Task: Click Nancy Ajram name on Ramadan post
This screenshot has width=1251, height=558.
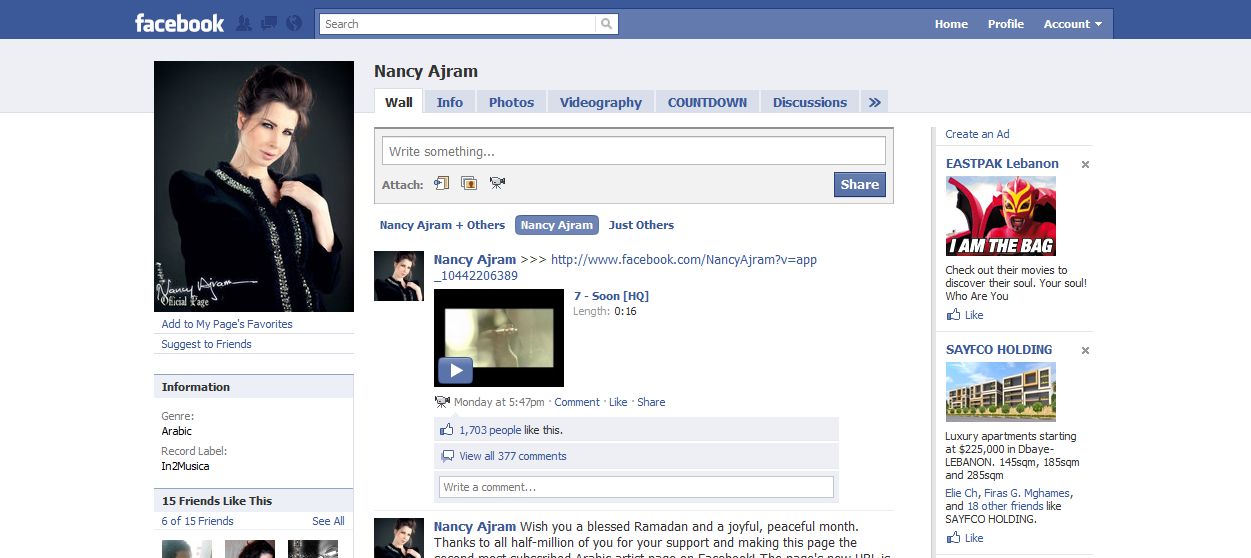Action: 475,526
